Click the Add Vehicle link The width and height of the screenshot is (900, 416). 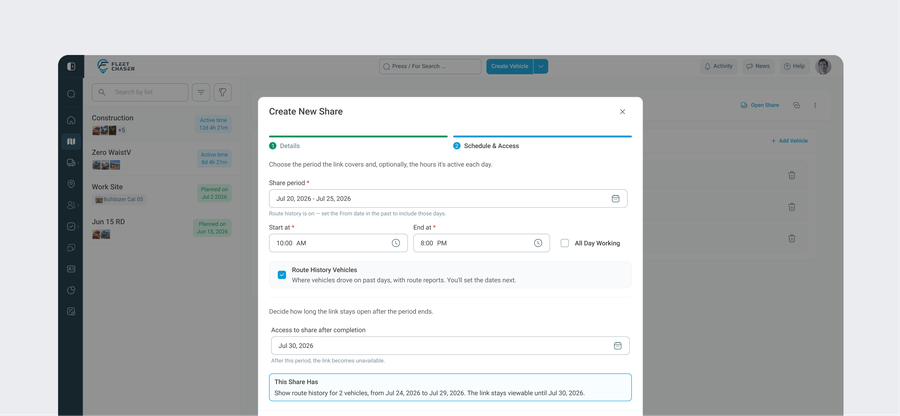tap(789, 141)
